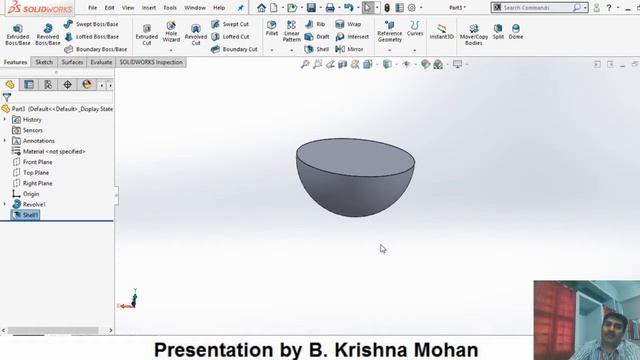Select the Right Plane
This screenshot has height=360, width=640.
[32, 183]
